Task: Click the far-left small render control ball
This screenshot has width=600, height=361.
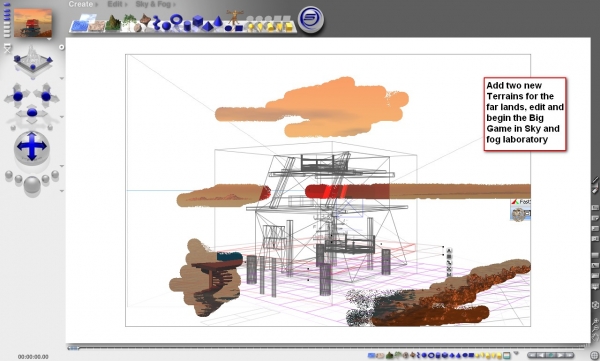Action: 9,175
